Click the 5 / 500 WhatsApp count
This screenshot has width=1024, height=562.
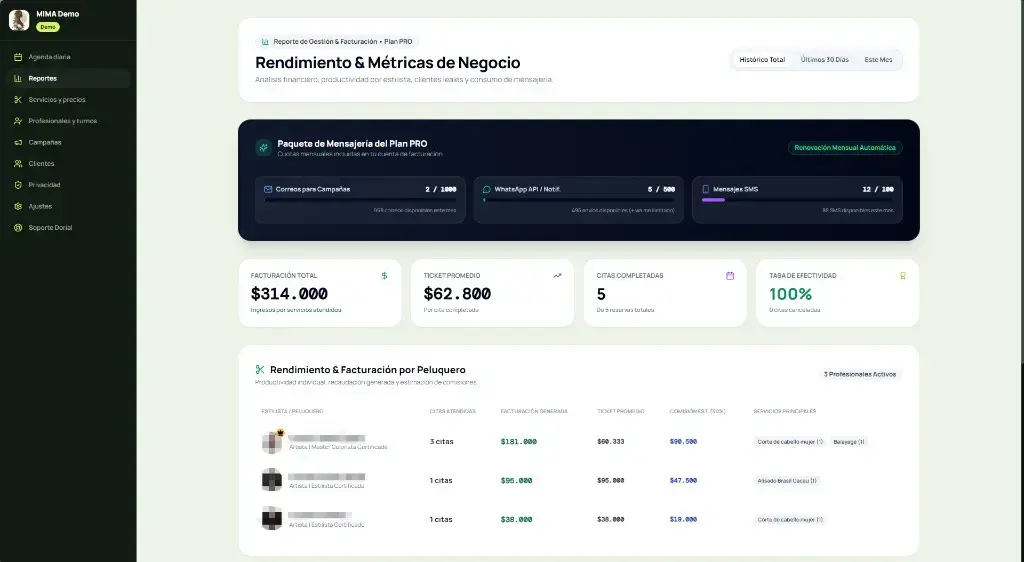tap(661, 189)
